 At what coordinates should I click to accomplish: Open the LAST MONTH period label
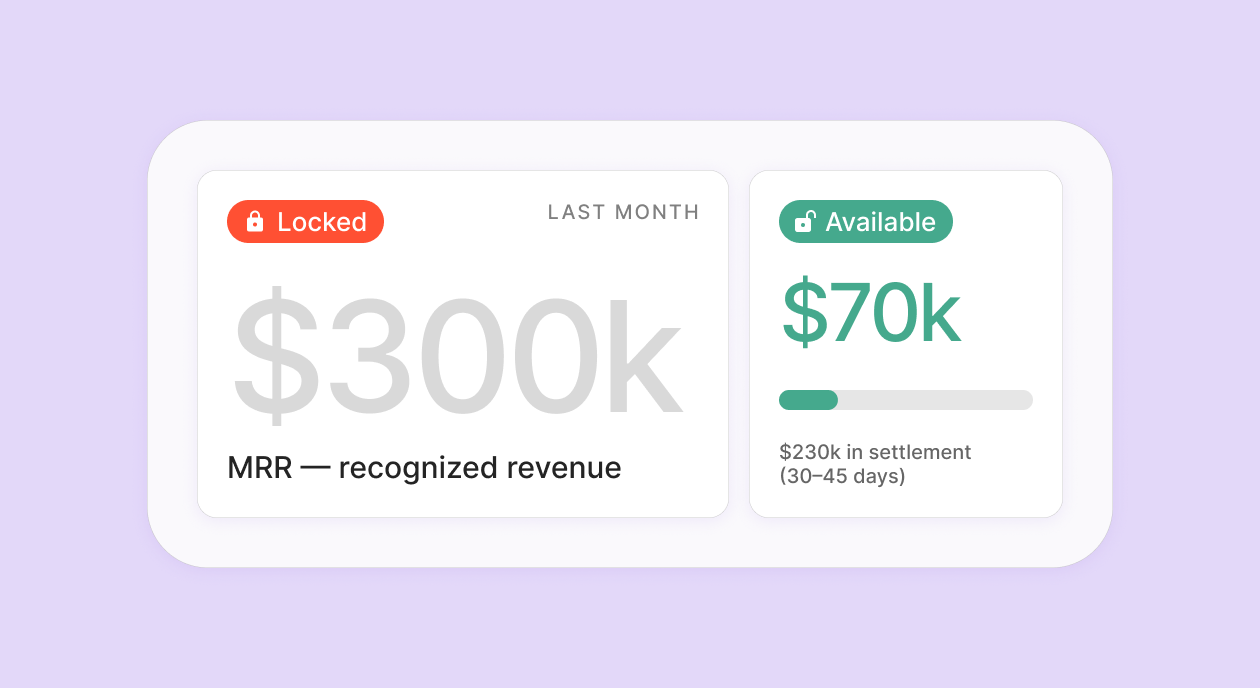(x=623, y=212)
